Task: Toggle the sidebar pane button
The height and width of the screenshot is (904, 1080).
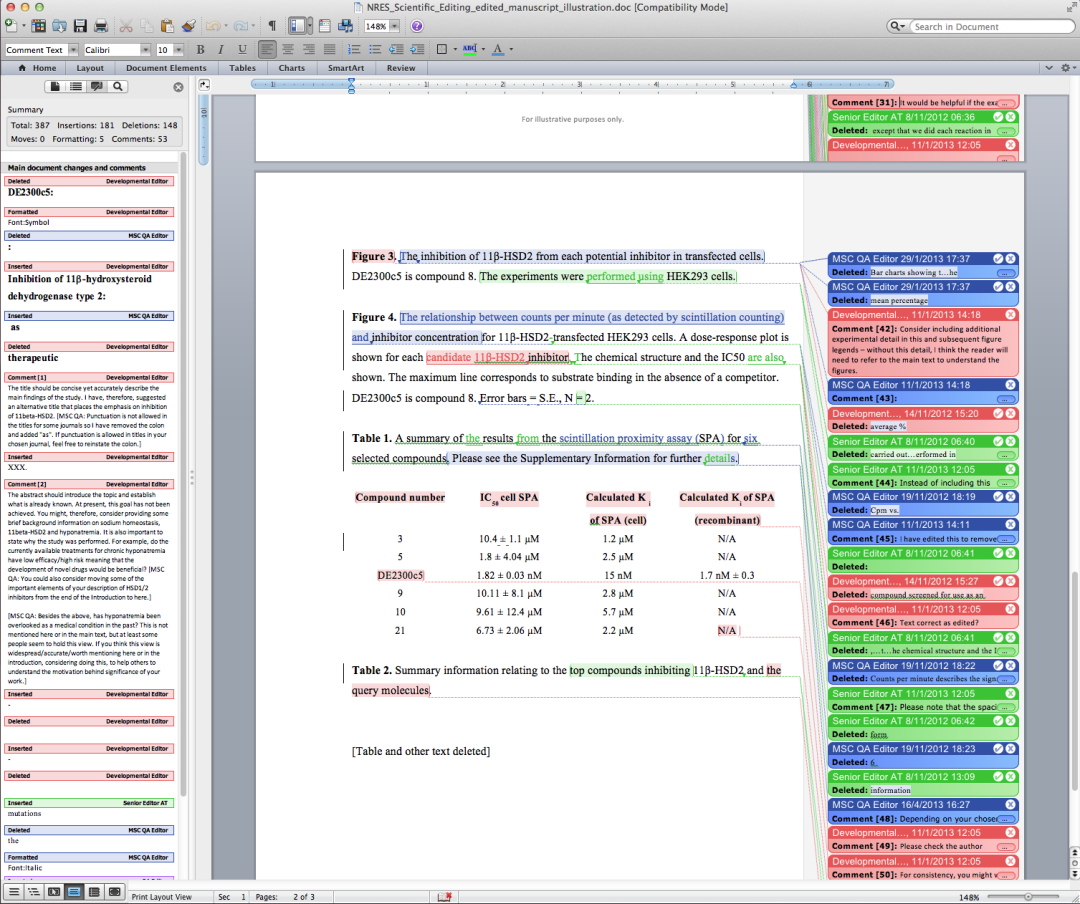Action: point(297,26)
